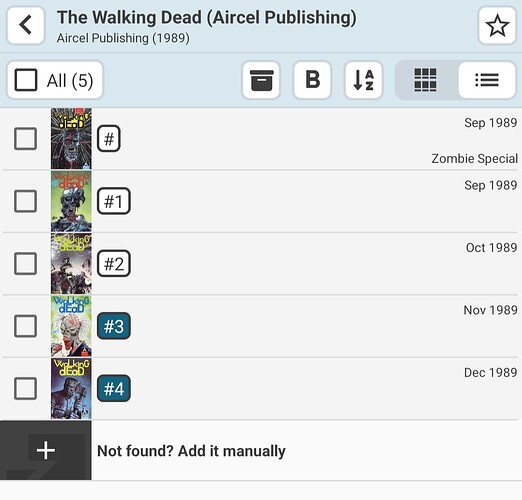This screenshot has width=522, height=500.
Task: Tap the #3 issue badge
Action: coord(114,326)
